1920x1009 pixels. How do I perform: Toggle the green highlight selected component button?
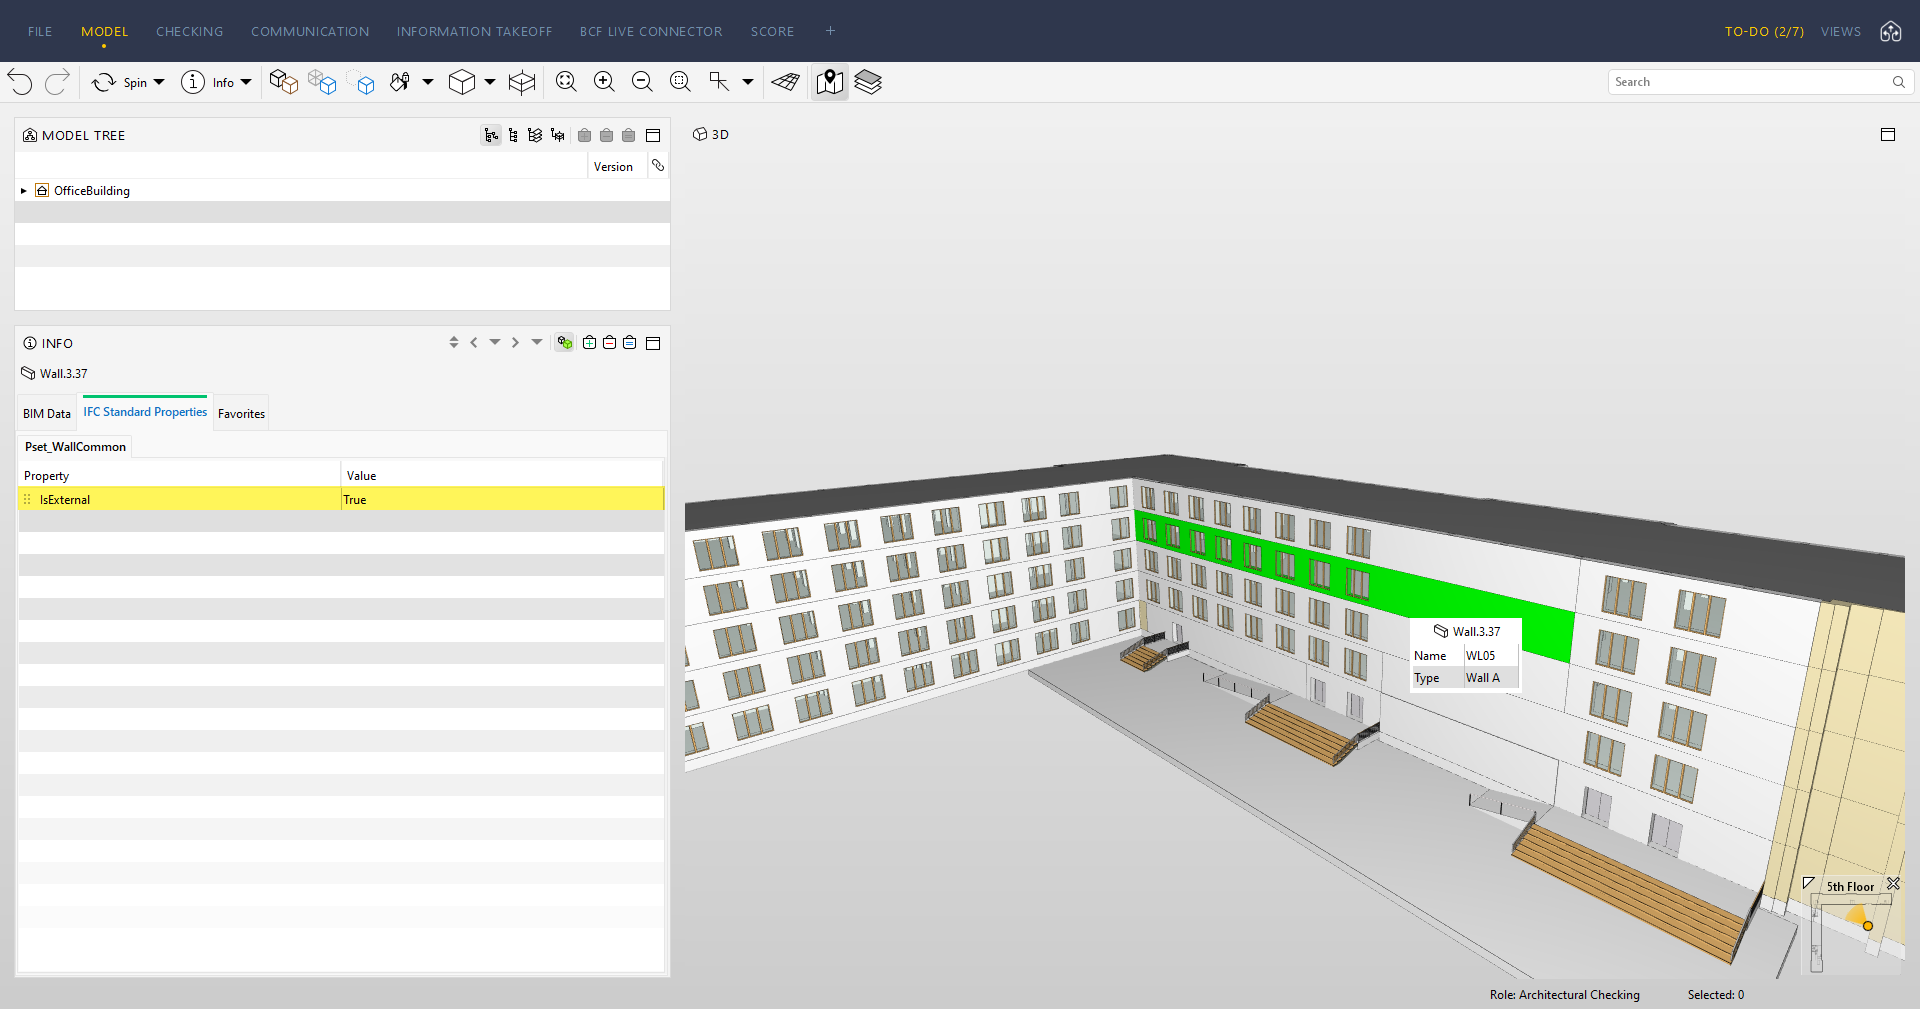coord(565,343)
